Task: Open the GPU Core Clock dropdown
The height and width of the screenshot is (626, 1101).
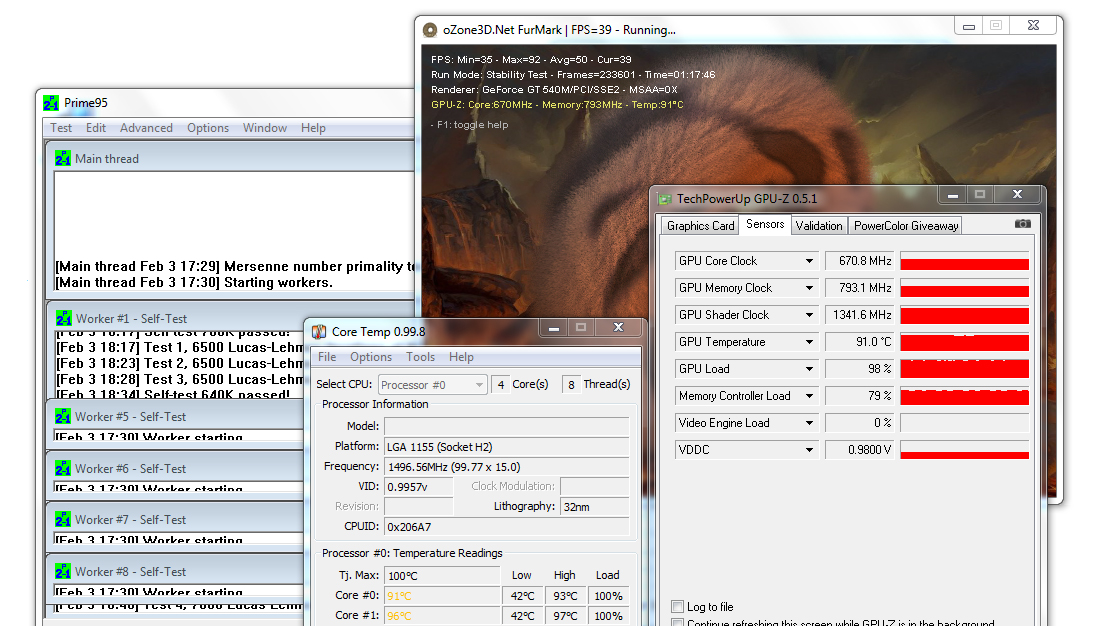Action: pos(809,261)
